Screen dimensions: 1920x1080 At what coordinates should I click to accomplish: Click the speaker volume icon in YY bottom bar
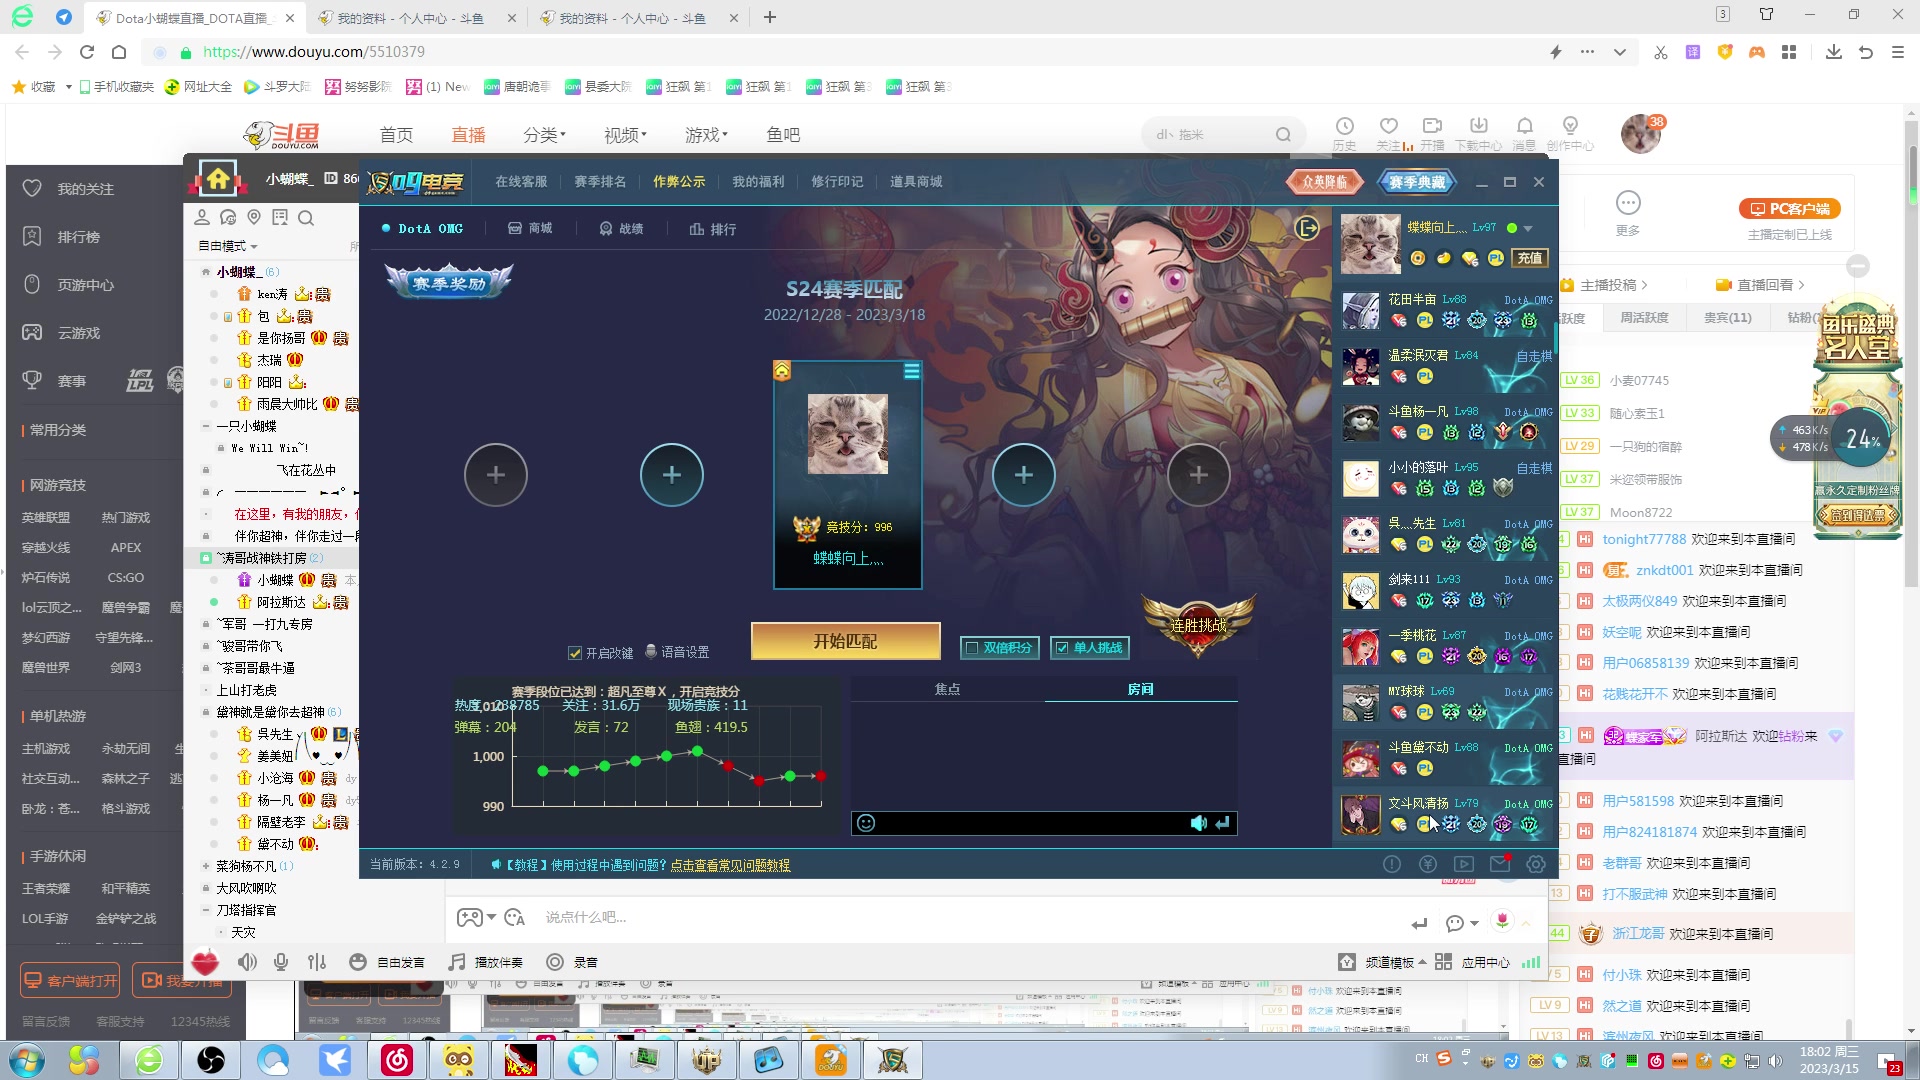pyautogui.click(x=247, y=962)
